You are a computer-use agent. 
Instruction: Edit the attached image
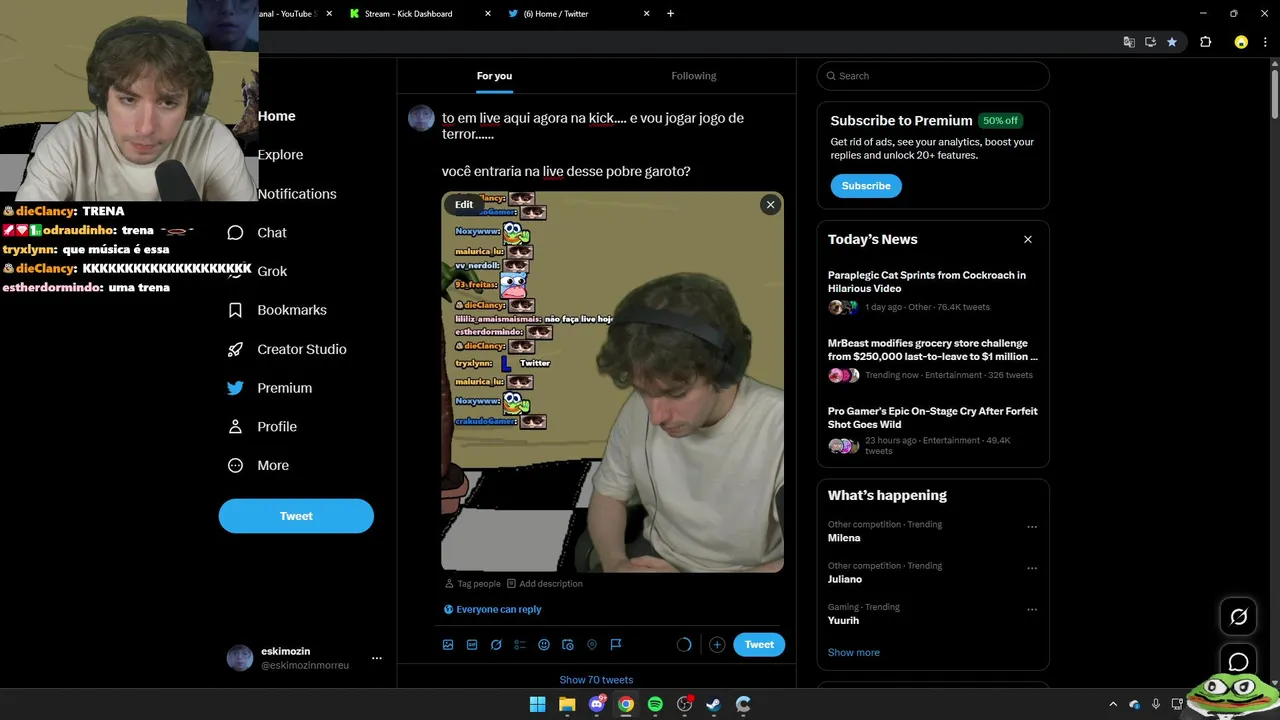click(x=464, y=204)
